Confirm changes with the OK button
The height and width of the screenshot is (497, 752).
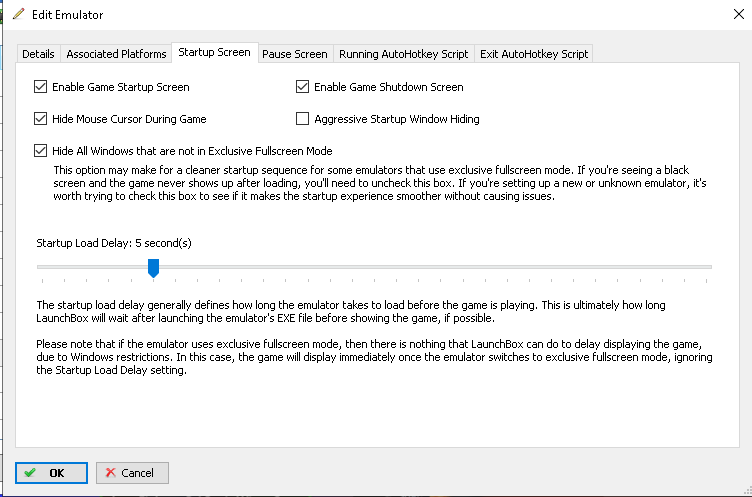(51, 473)
